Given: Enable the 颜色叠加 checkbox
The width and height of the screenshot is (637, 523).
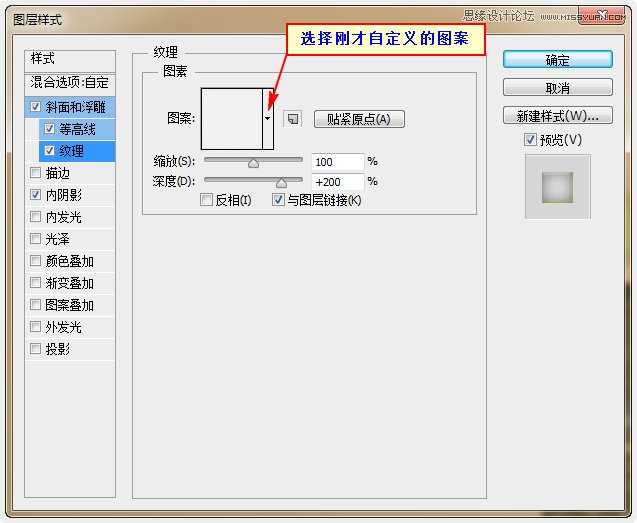Looking at the screenshot, I should click(x=35, y=260).
